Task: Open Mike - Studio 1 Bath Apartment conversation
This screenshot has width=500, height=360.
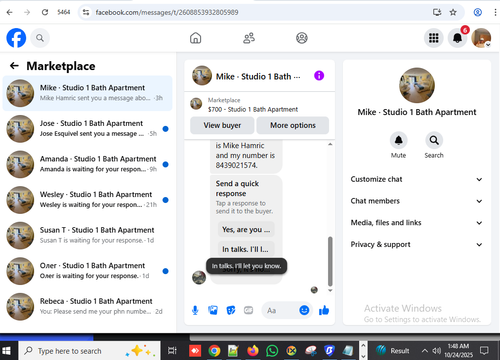Action: [87, 93]
